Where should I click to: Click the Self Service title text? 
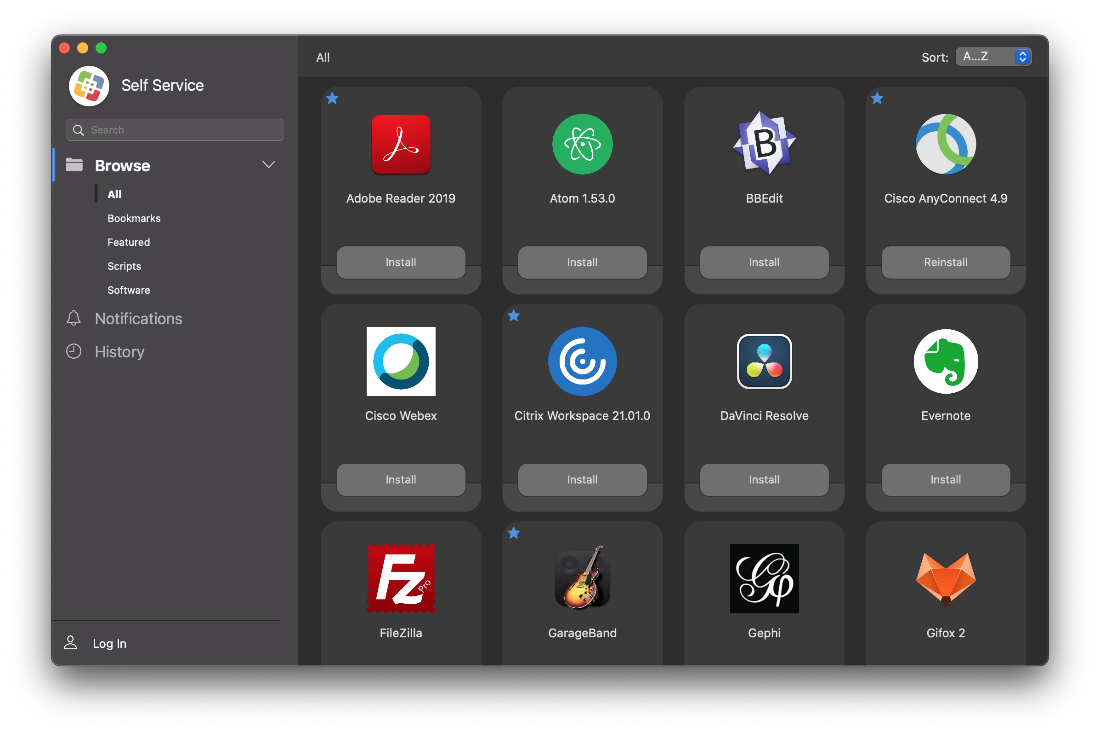(x=162, y=86)
